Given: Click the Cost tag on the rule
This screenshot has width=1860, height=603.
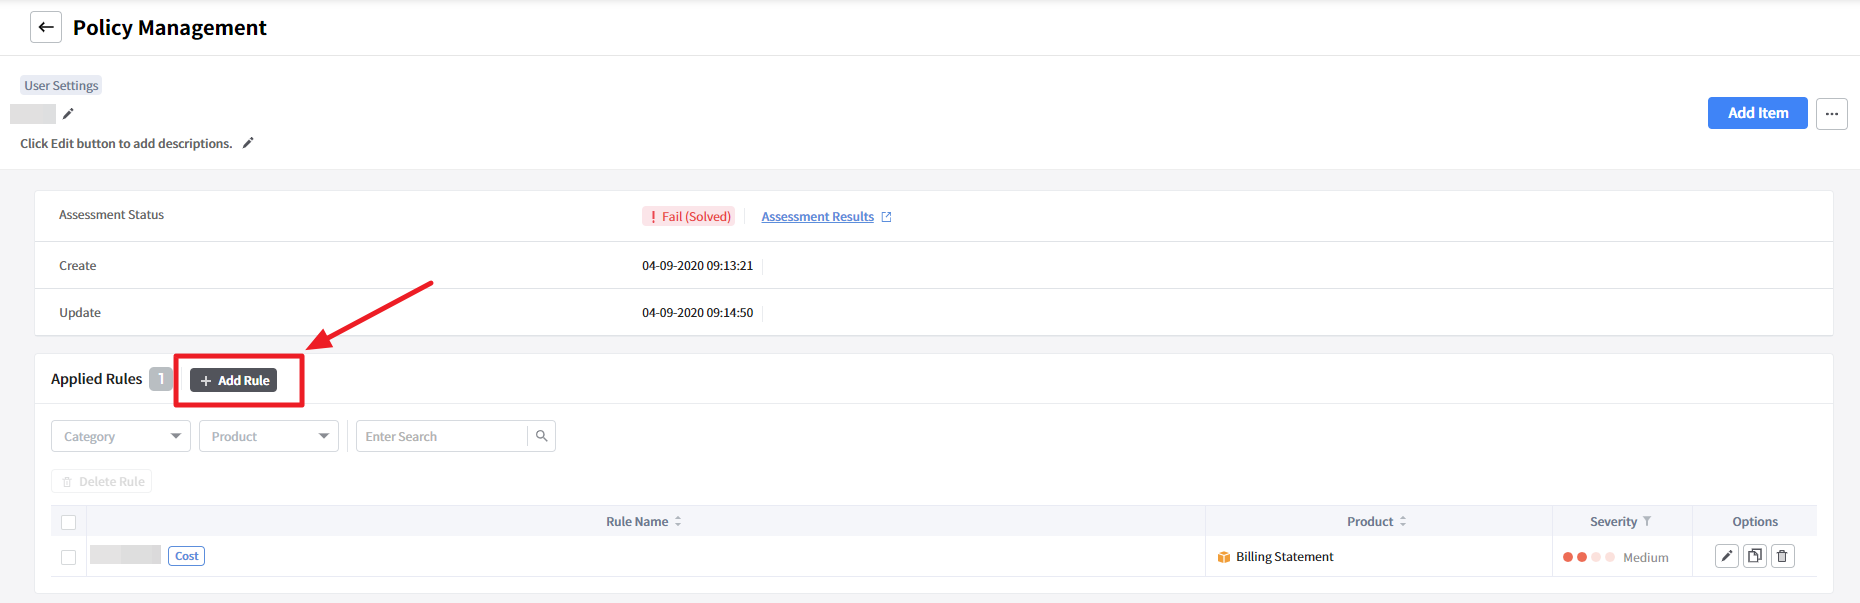Looking at the screenshot, I should coord(186,556).
